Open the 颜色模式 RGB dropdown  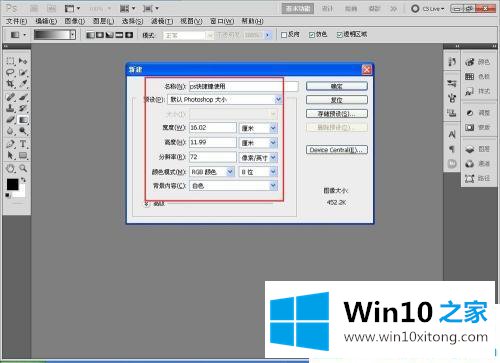pos(230,172)
